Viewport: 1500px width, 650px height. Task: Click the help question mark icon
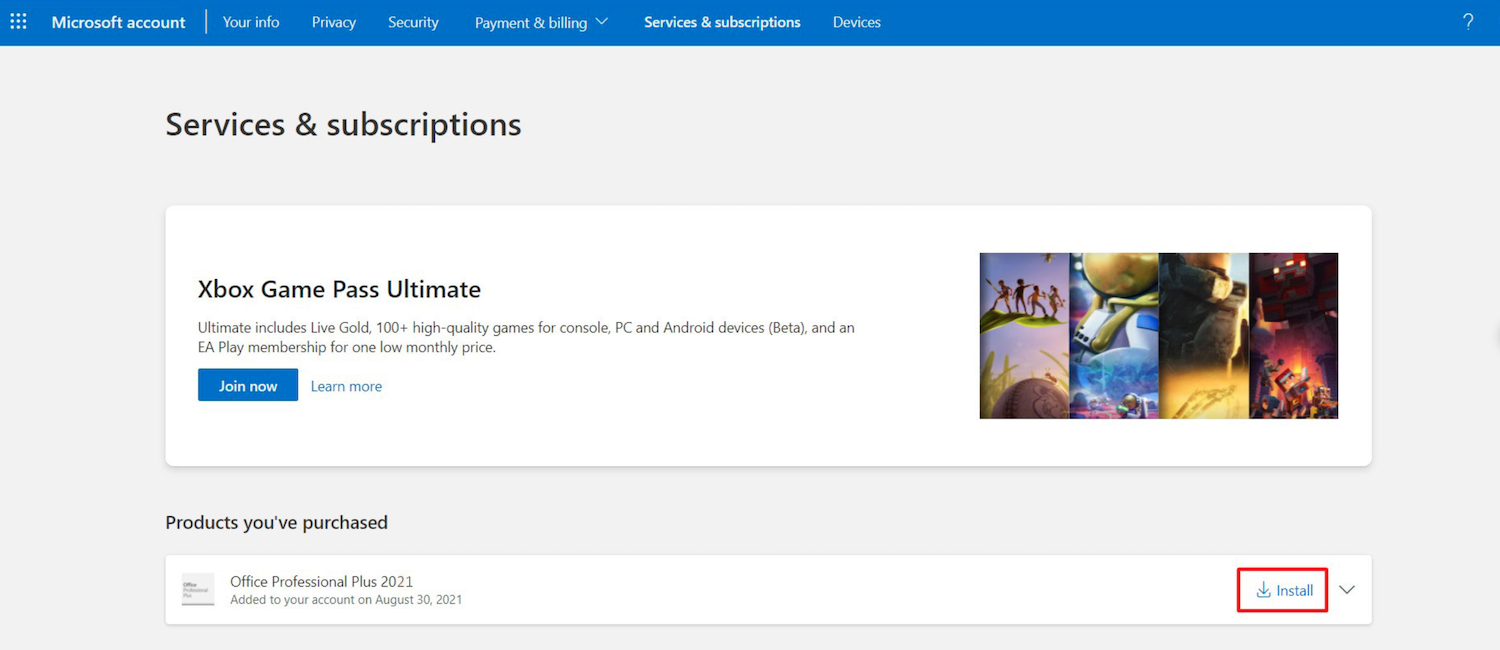[1468, 22]
